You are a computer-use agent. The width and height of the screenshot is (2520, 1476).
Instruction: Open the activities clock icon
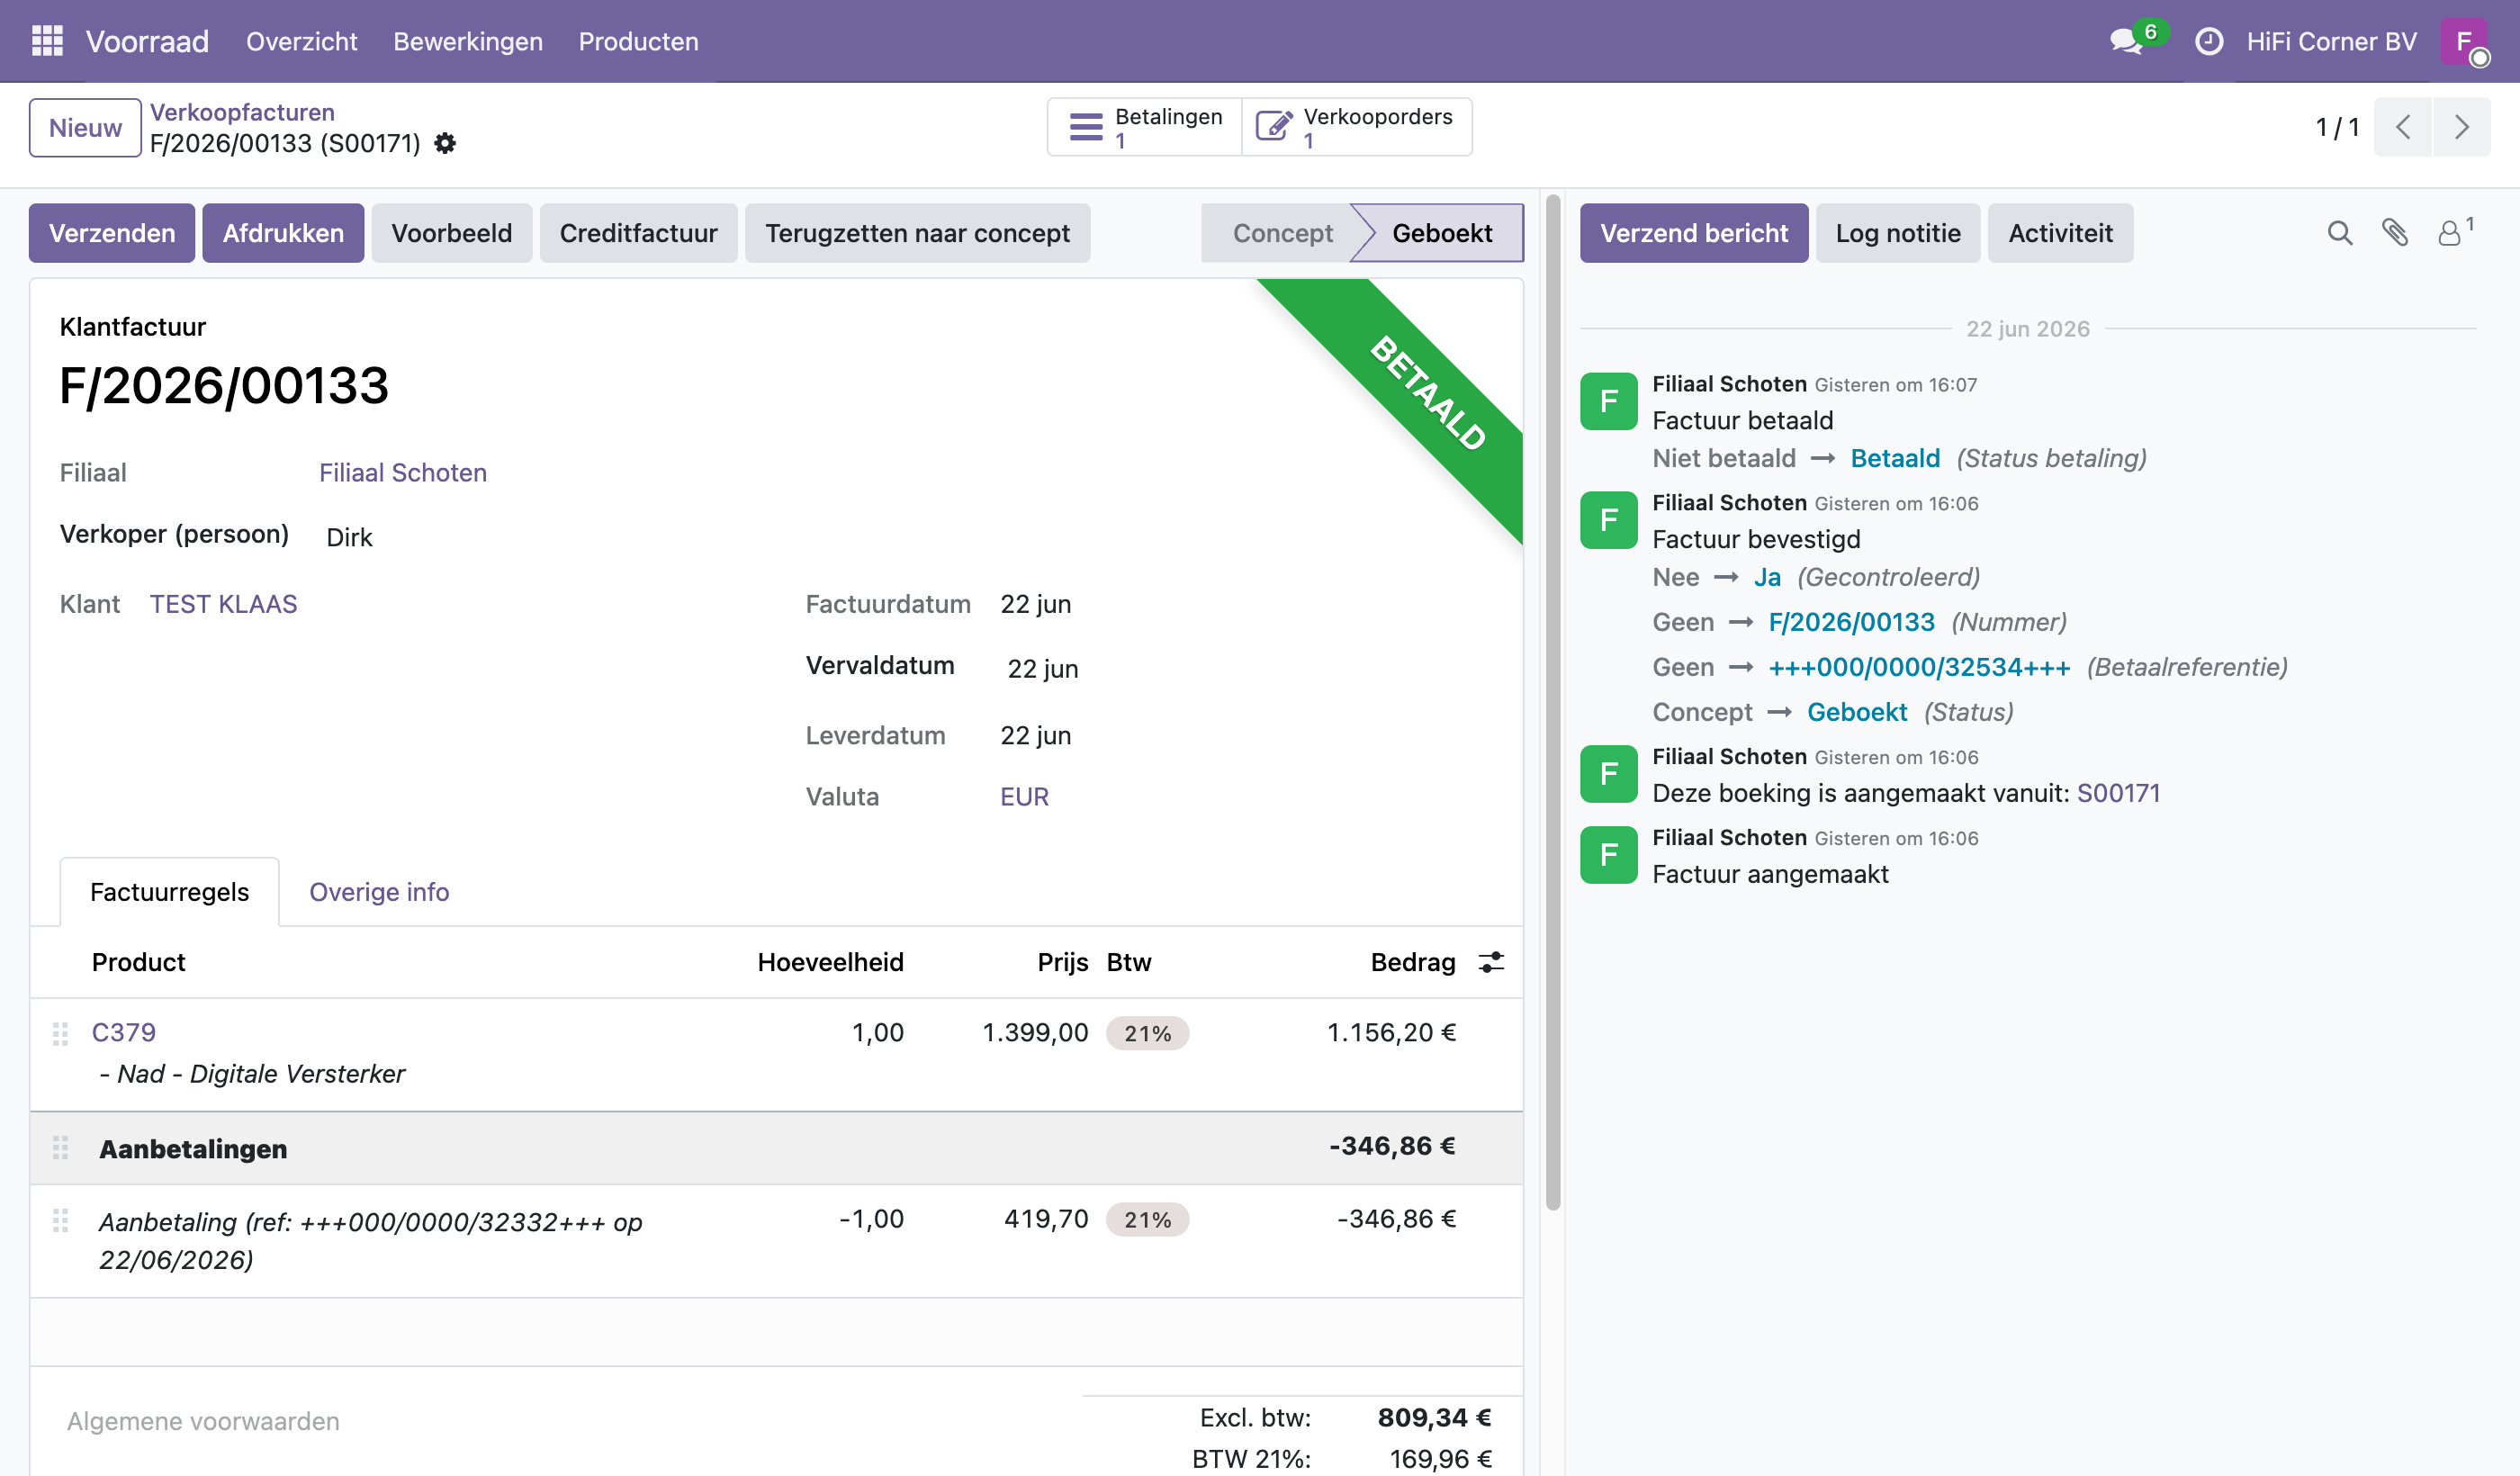2208,41
